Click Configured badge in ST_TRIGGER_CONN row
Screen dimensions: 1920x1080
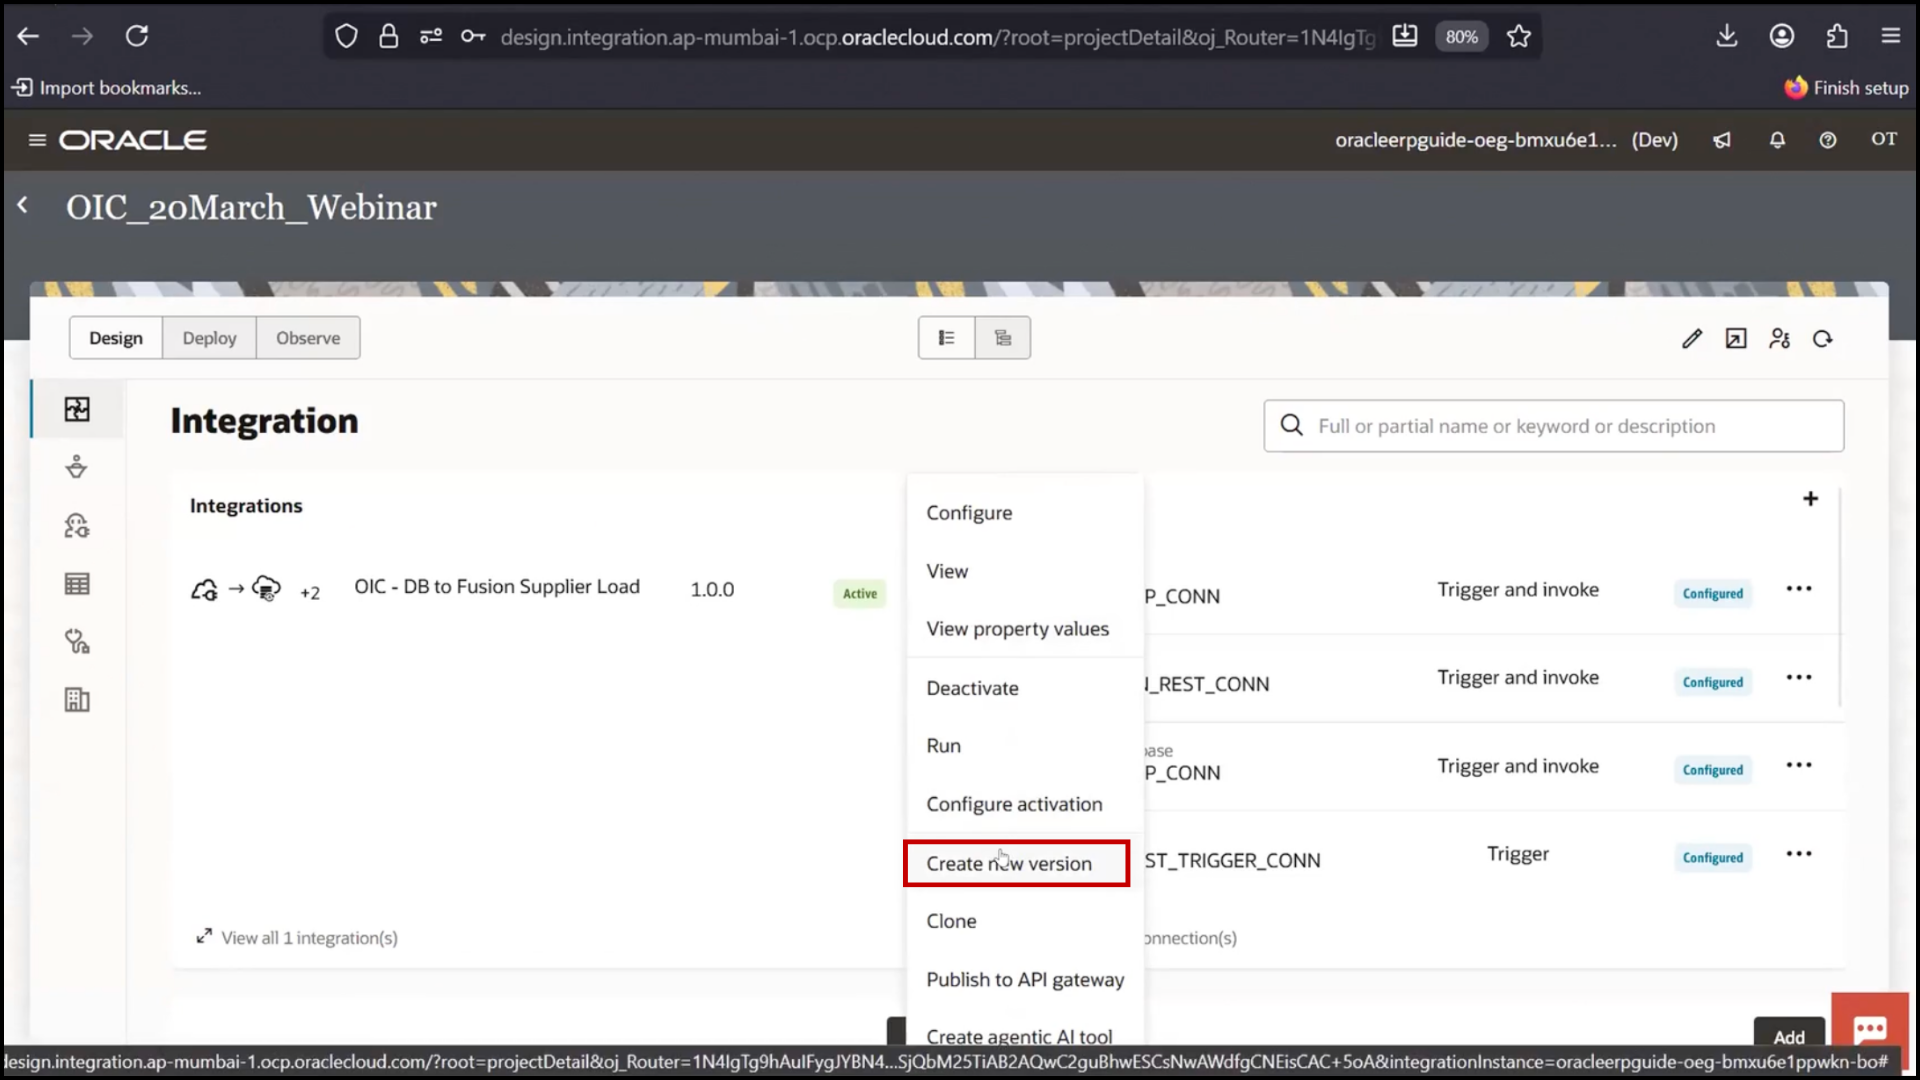point(1712,857)
